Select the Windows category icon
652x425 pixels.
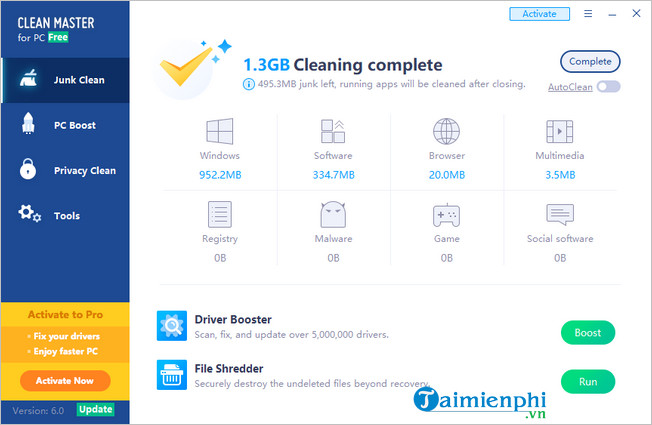[x=220, y=131]
